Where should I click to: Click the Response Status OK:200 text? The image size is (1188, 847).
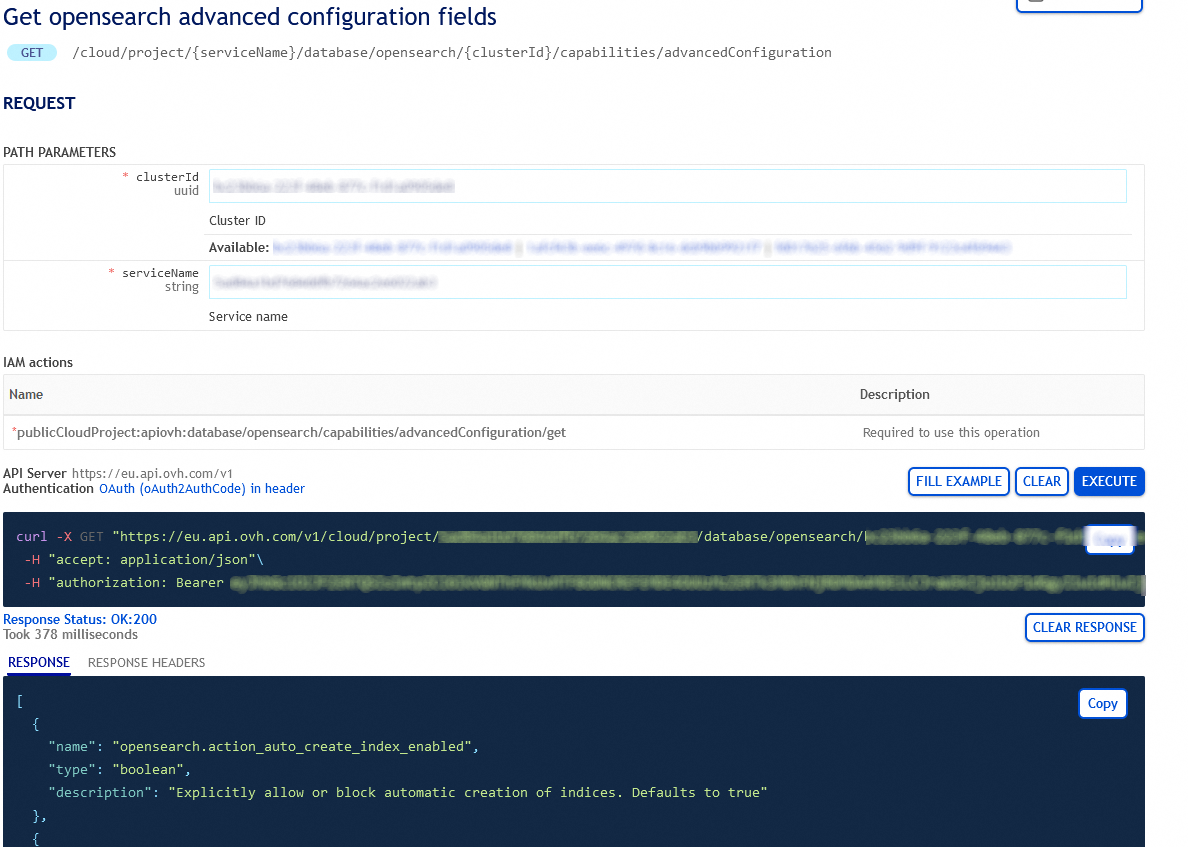pyautogui.click(x=79, y=619)
